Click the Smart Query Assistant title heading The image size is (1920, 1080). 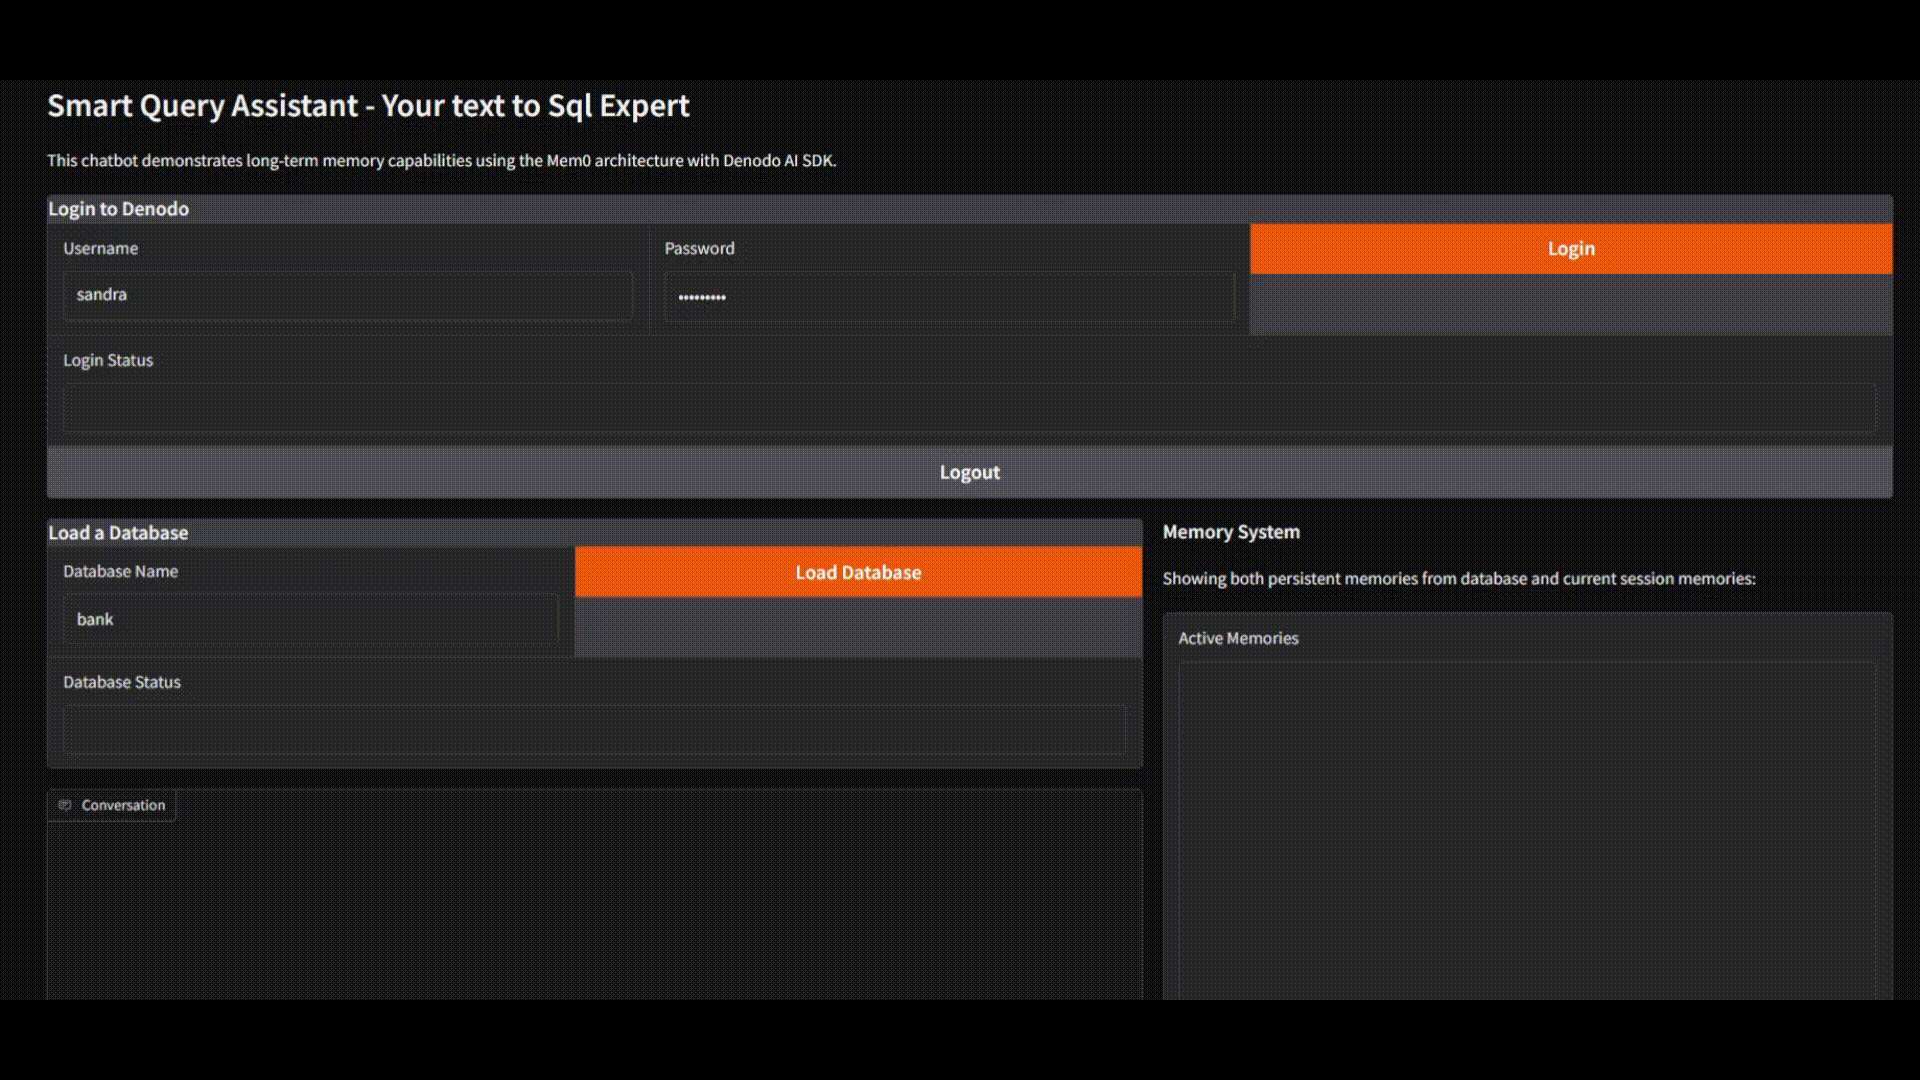click(x=368, y=106)
